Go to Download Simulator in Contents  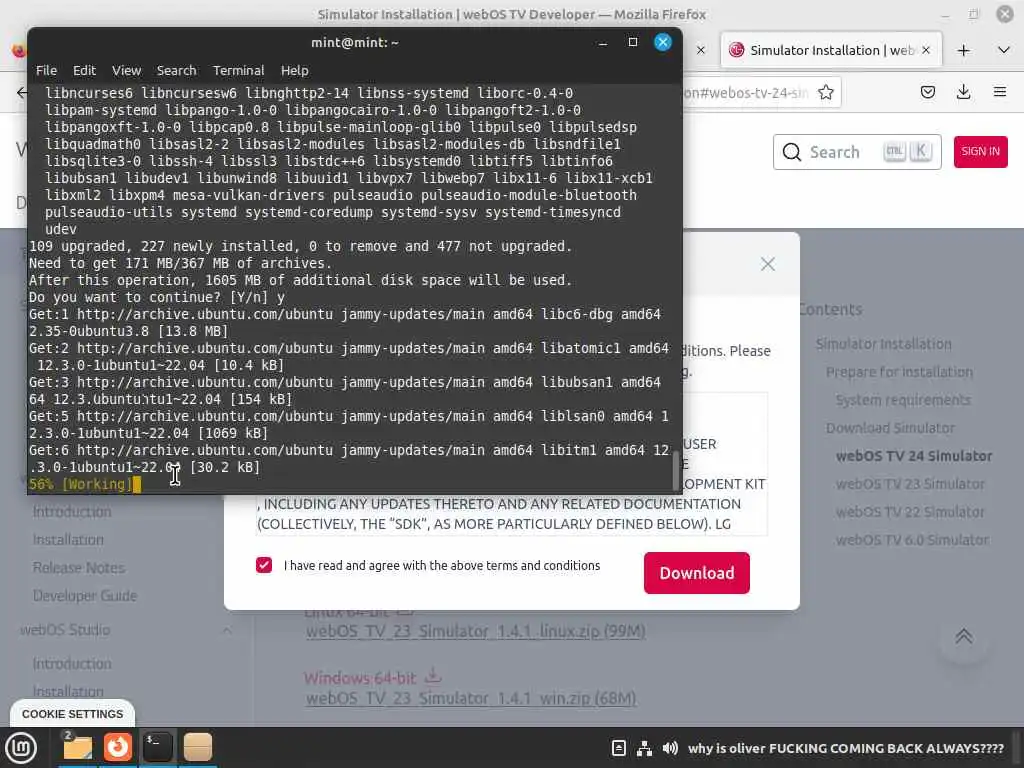click(x=890, y=428)
